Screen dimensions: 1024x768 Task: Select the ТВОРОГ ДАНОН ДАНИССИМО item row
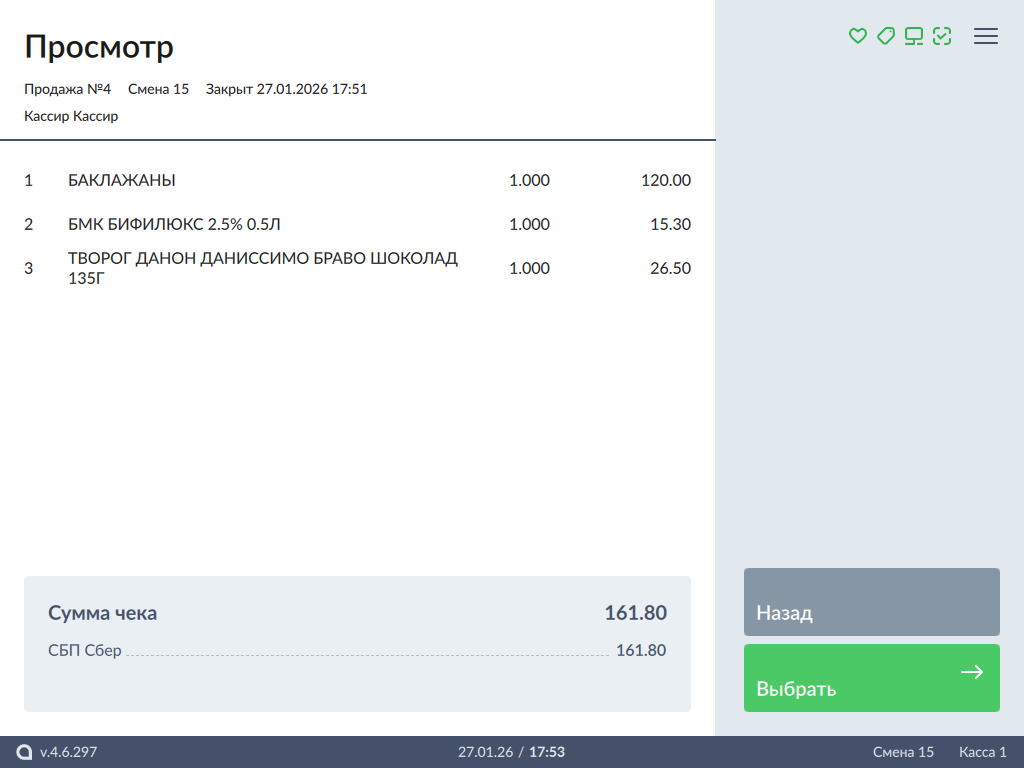(x=262, y=268)
